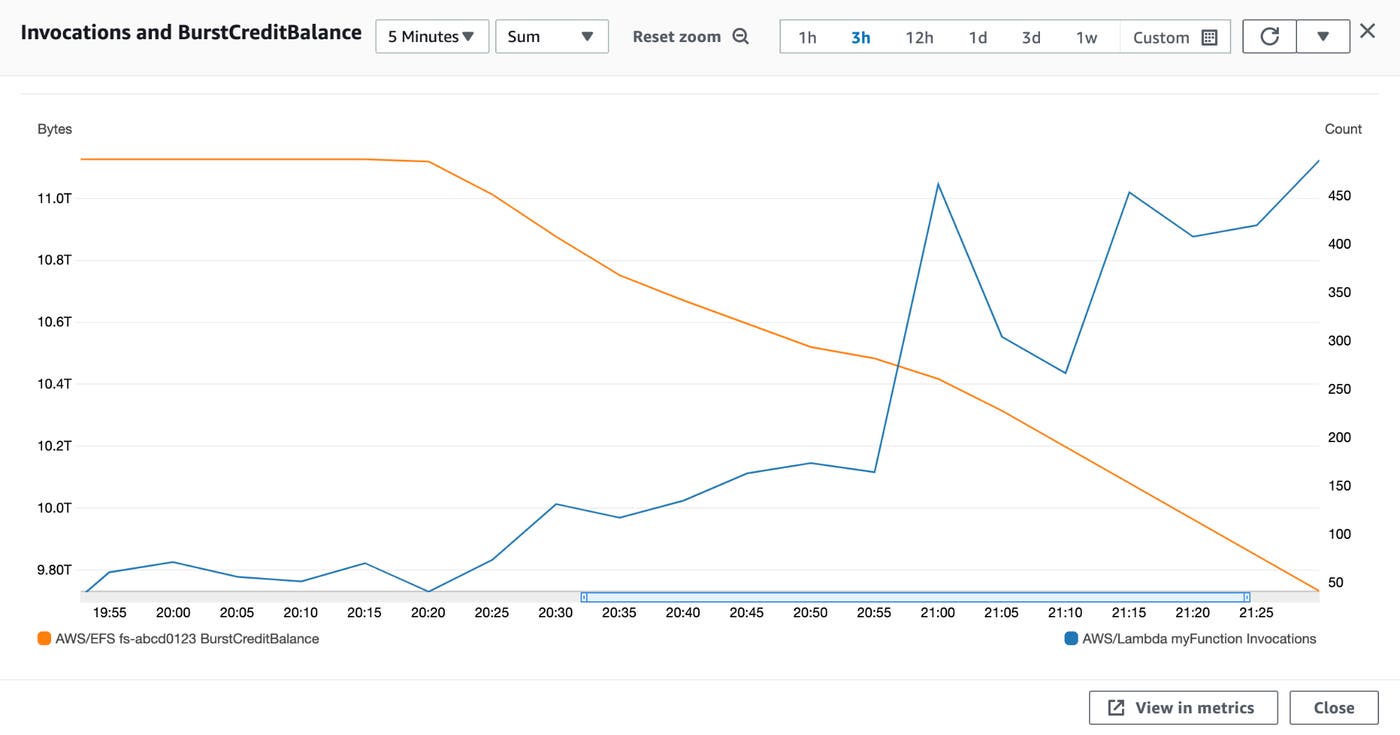This screenshot has height=735, width=1400.
Task: Open the Sum statistic dropdown
Action: tap(551, 36)
